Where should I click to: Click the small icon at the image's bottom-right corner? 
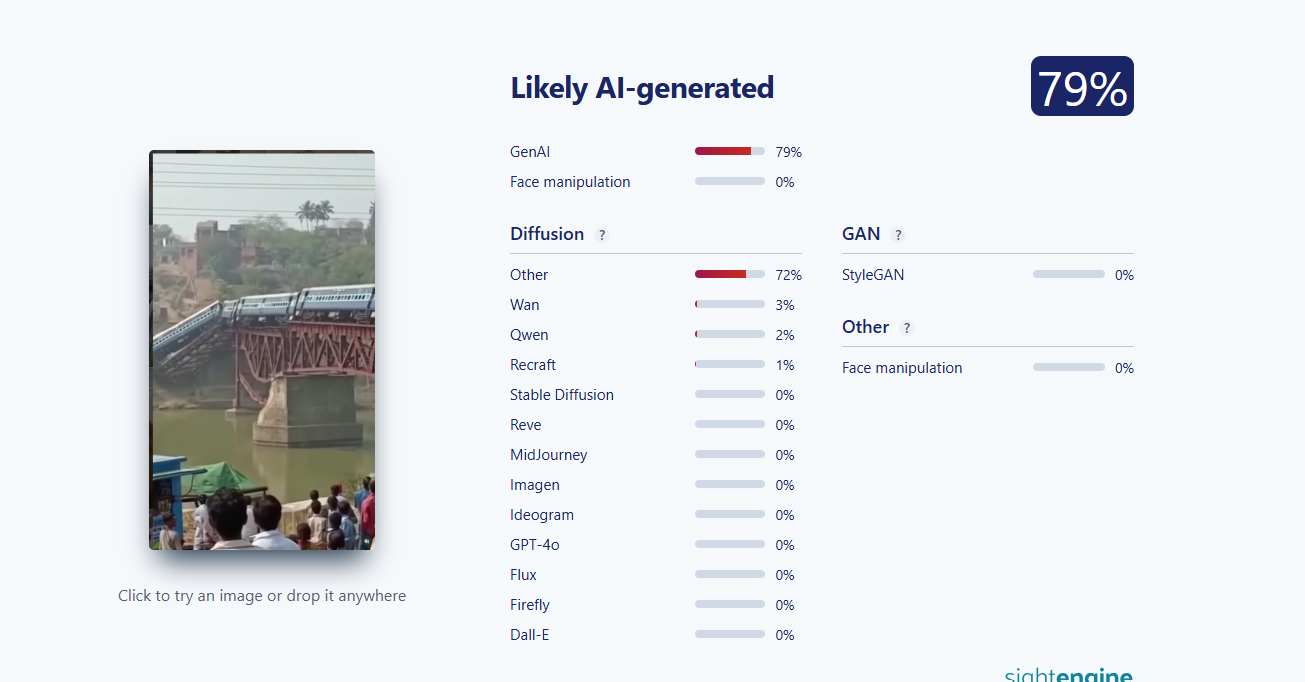366,541
